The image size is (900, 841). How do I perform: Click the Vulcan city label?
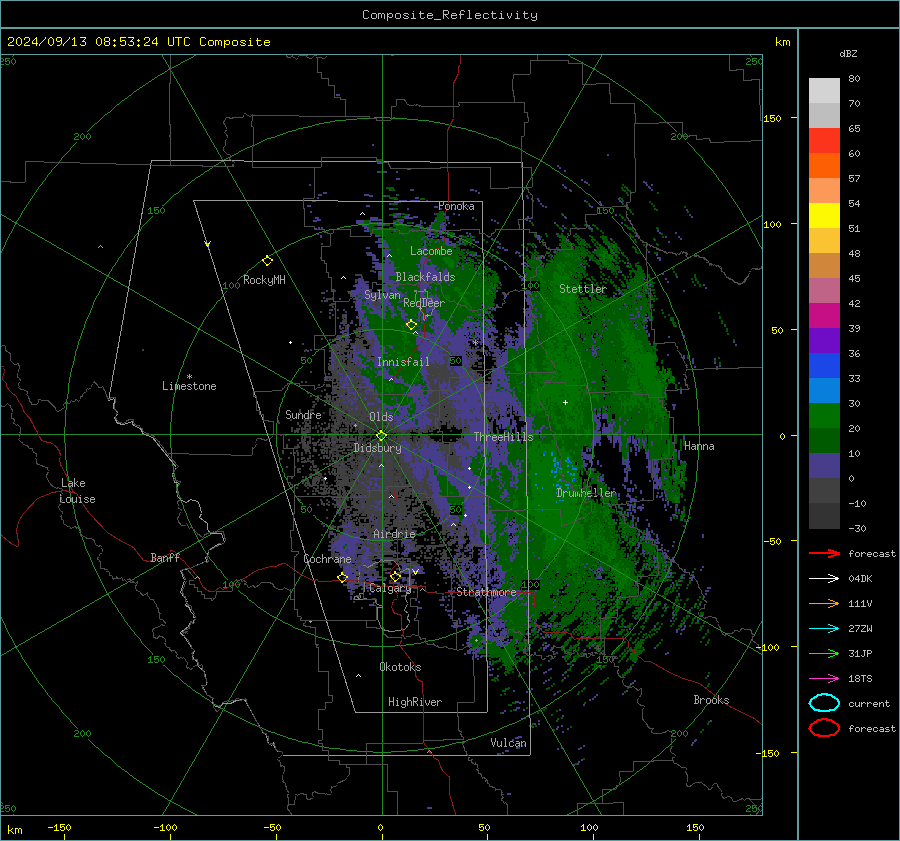tap(508, 743)
